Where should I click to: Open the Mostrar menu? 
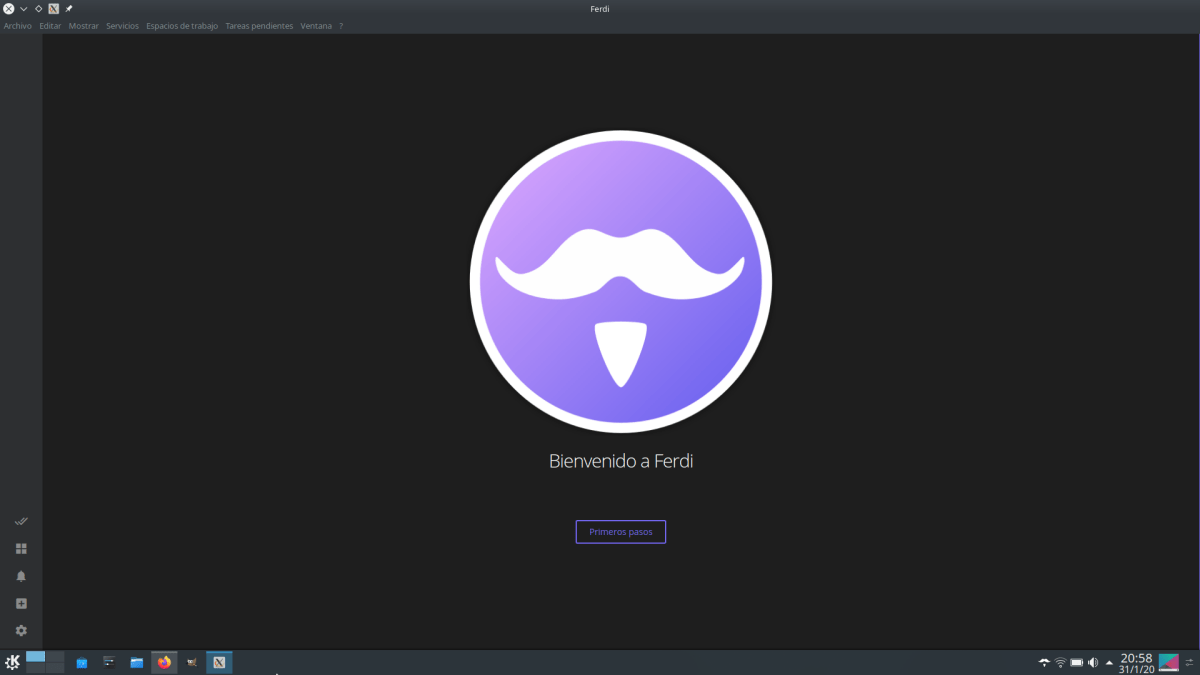84,26
